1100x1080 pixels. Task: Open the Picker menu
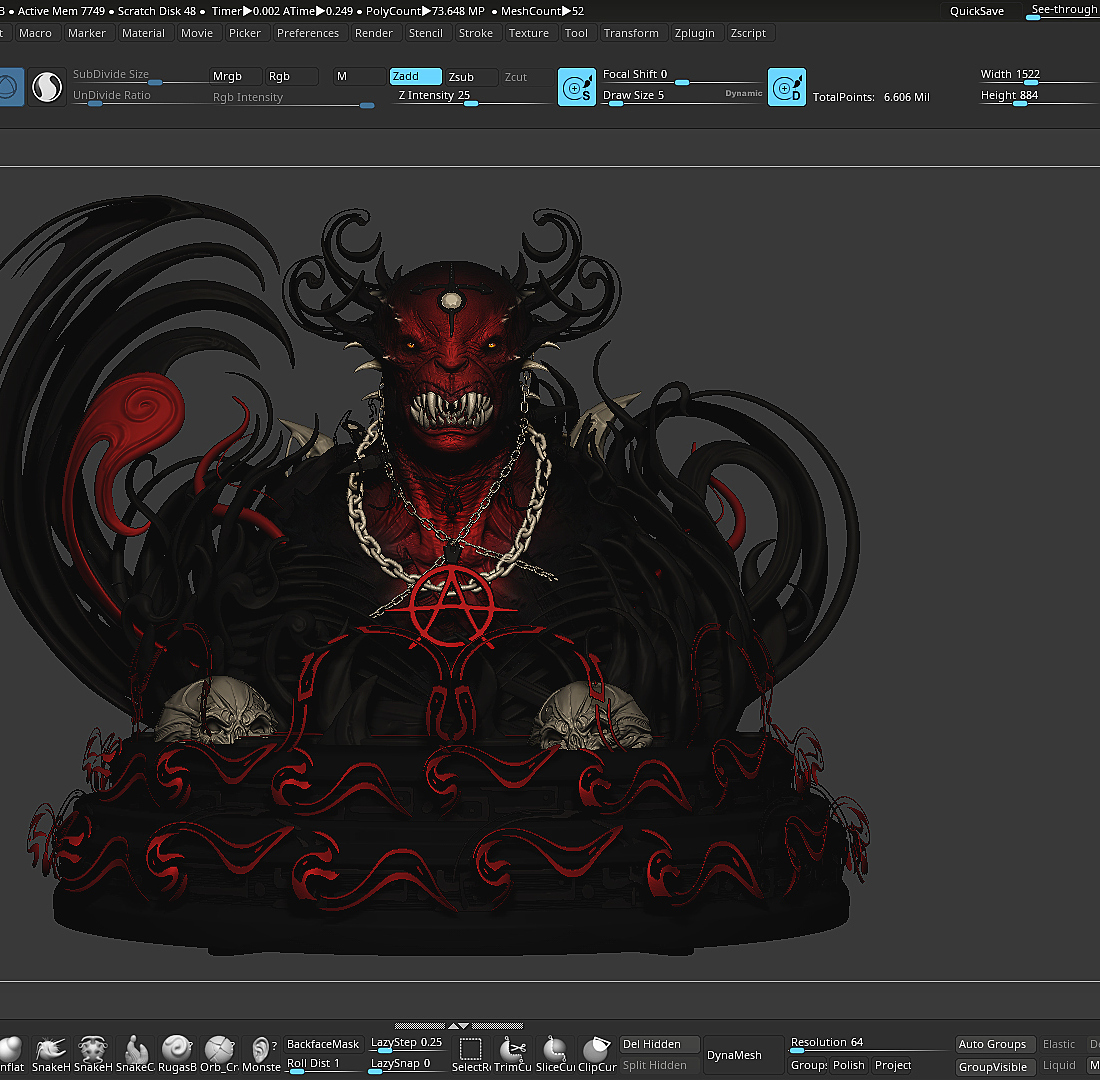coord(244,33)
